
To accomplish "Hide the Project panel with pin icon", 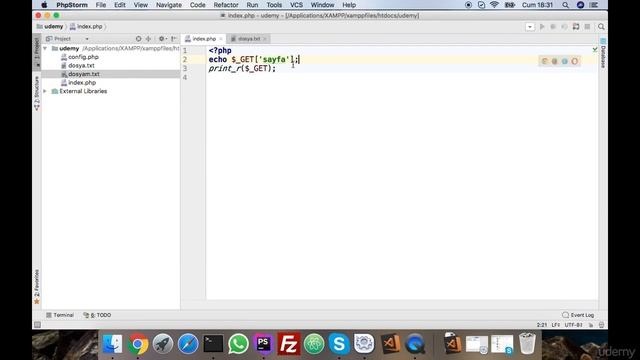I will (x=174, y=39).
